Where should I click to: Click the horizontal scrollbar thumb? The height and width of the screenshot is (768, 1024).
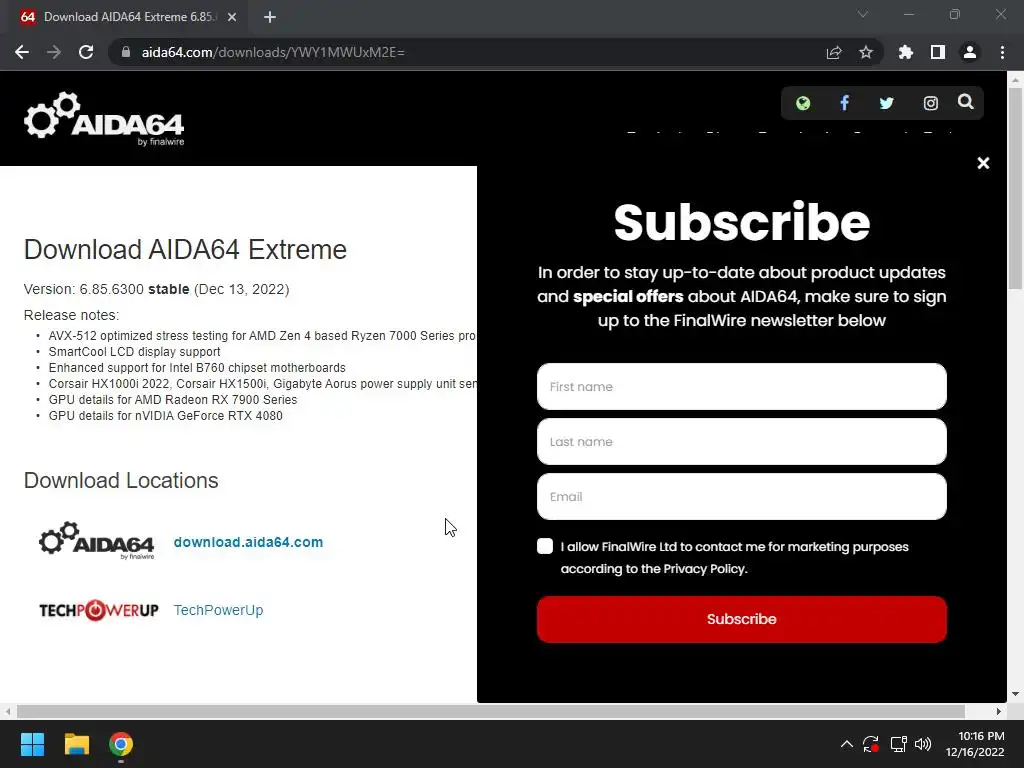click(x=491, y=711)
